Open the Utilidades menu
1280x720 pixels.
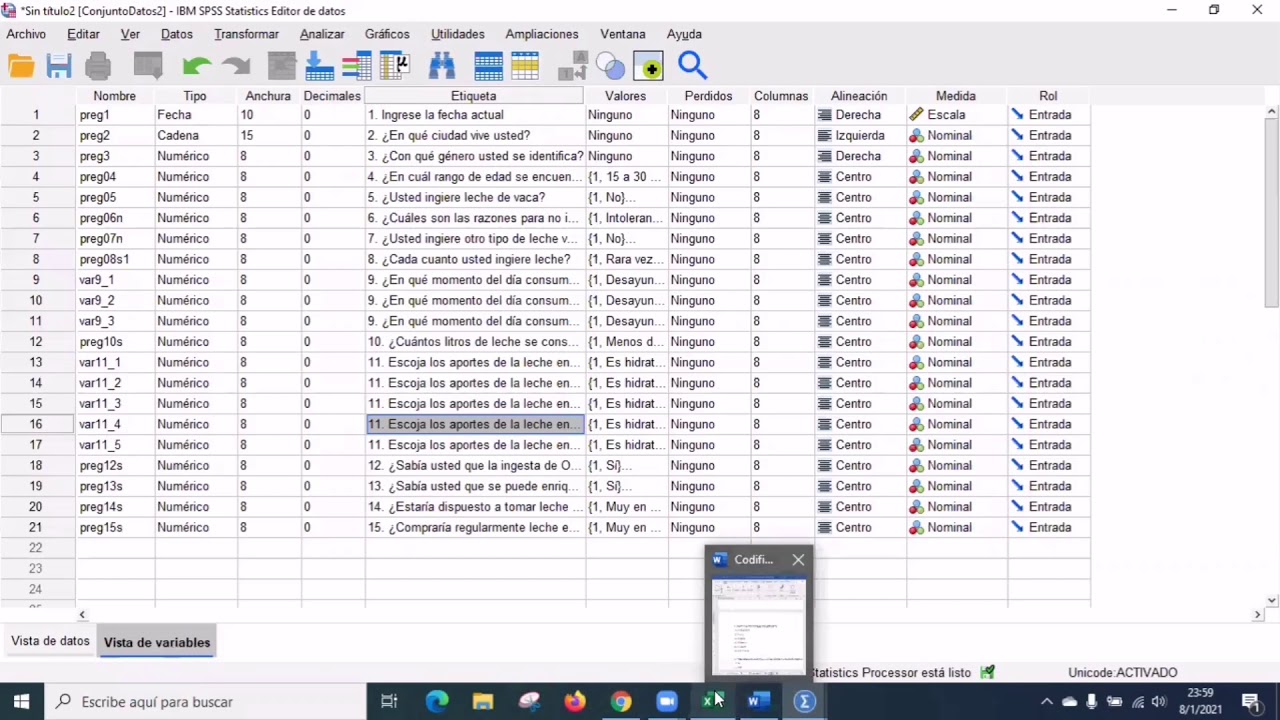pos(458,34)
